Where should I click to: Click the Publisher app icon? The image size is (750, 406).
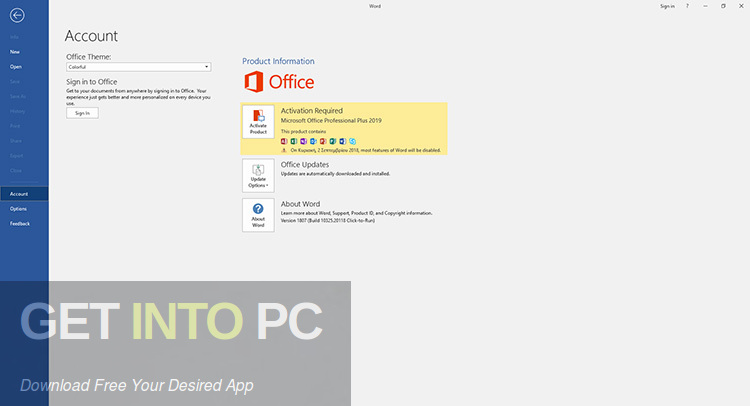tap(332, 141)
